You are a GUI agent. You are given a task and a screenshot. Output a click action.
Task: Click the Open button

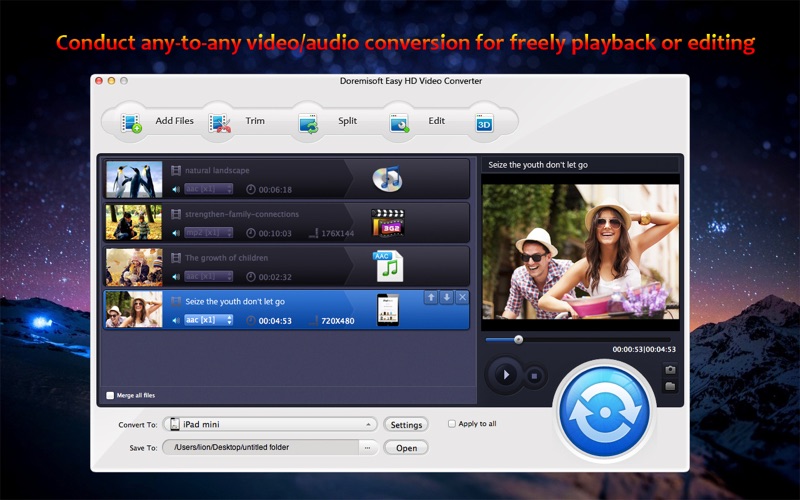[x=406, y=448]
